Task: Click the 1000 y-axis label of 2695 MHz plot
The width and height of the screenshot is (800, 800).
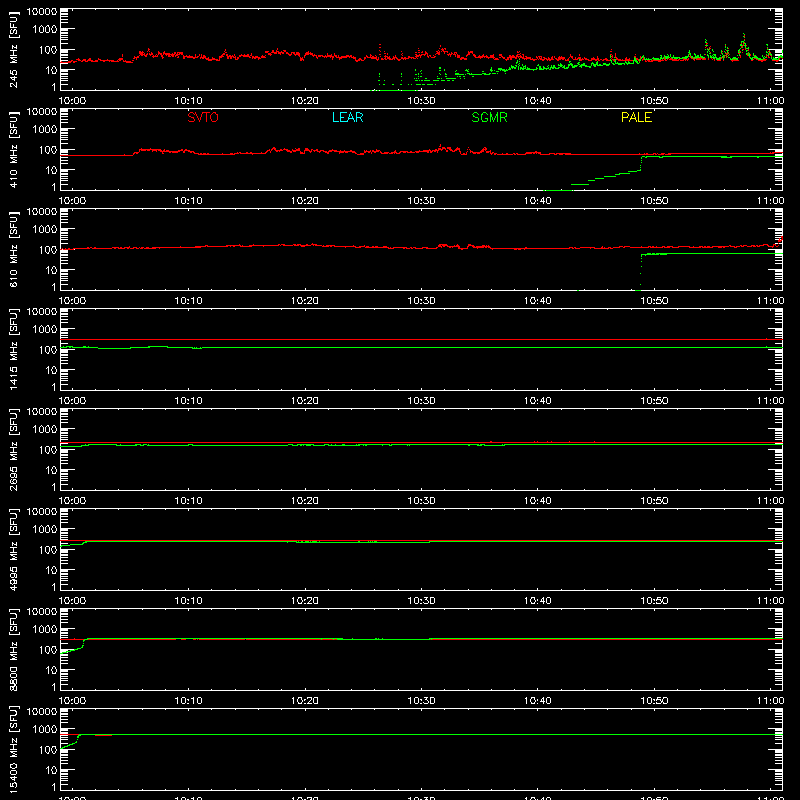Action: tap(45, 430)
